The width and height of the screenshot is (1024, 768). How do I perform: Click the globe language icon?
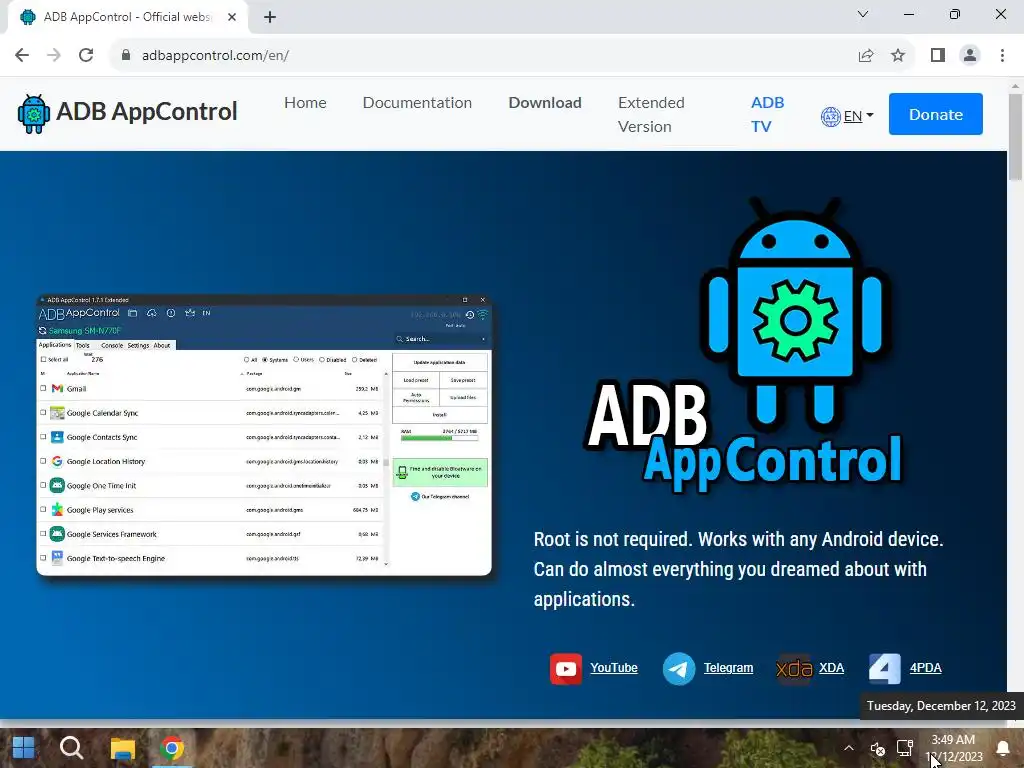[830, 117]
